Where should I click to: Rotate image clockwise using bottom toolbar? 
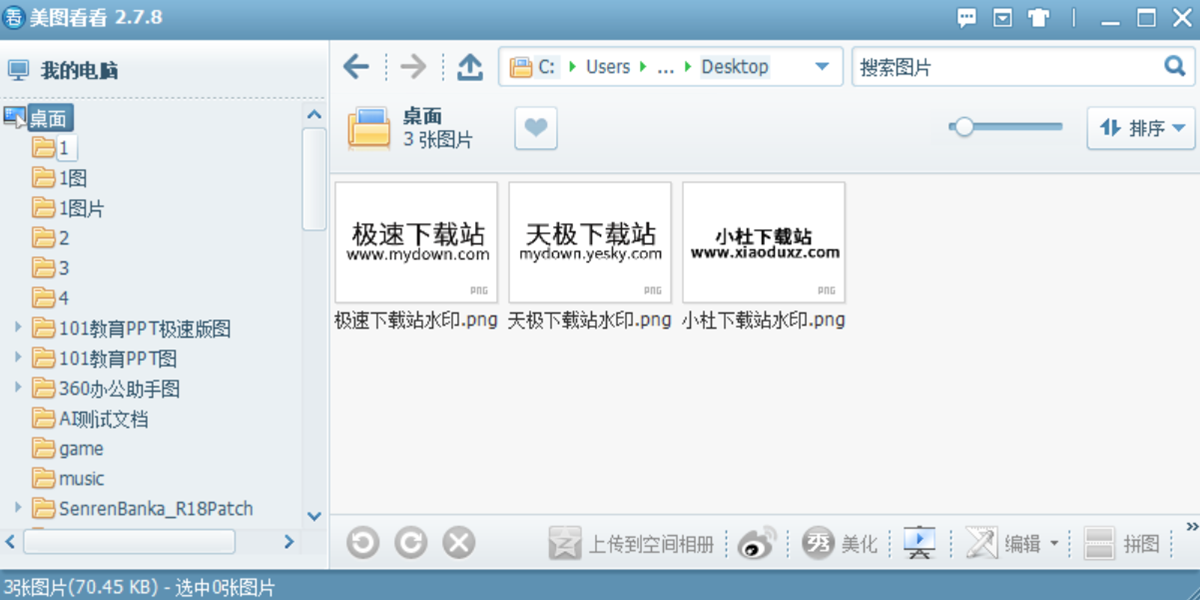[411, 543]
